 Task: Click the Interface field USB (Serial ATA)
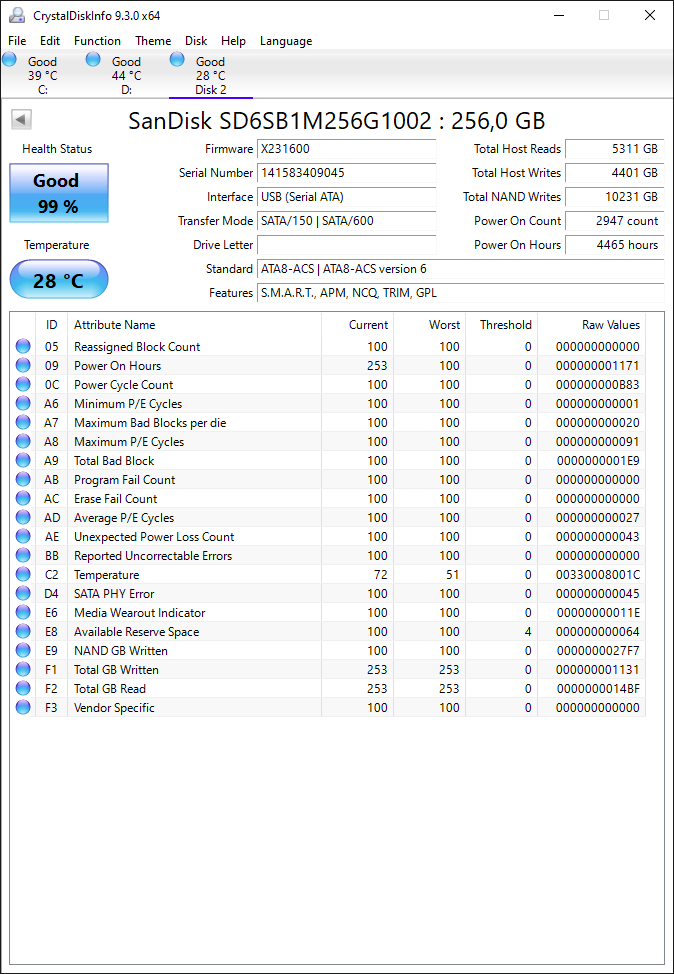(347, 197)
